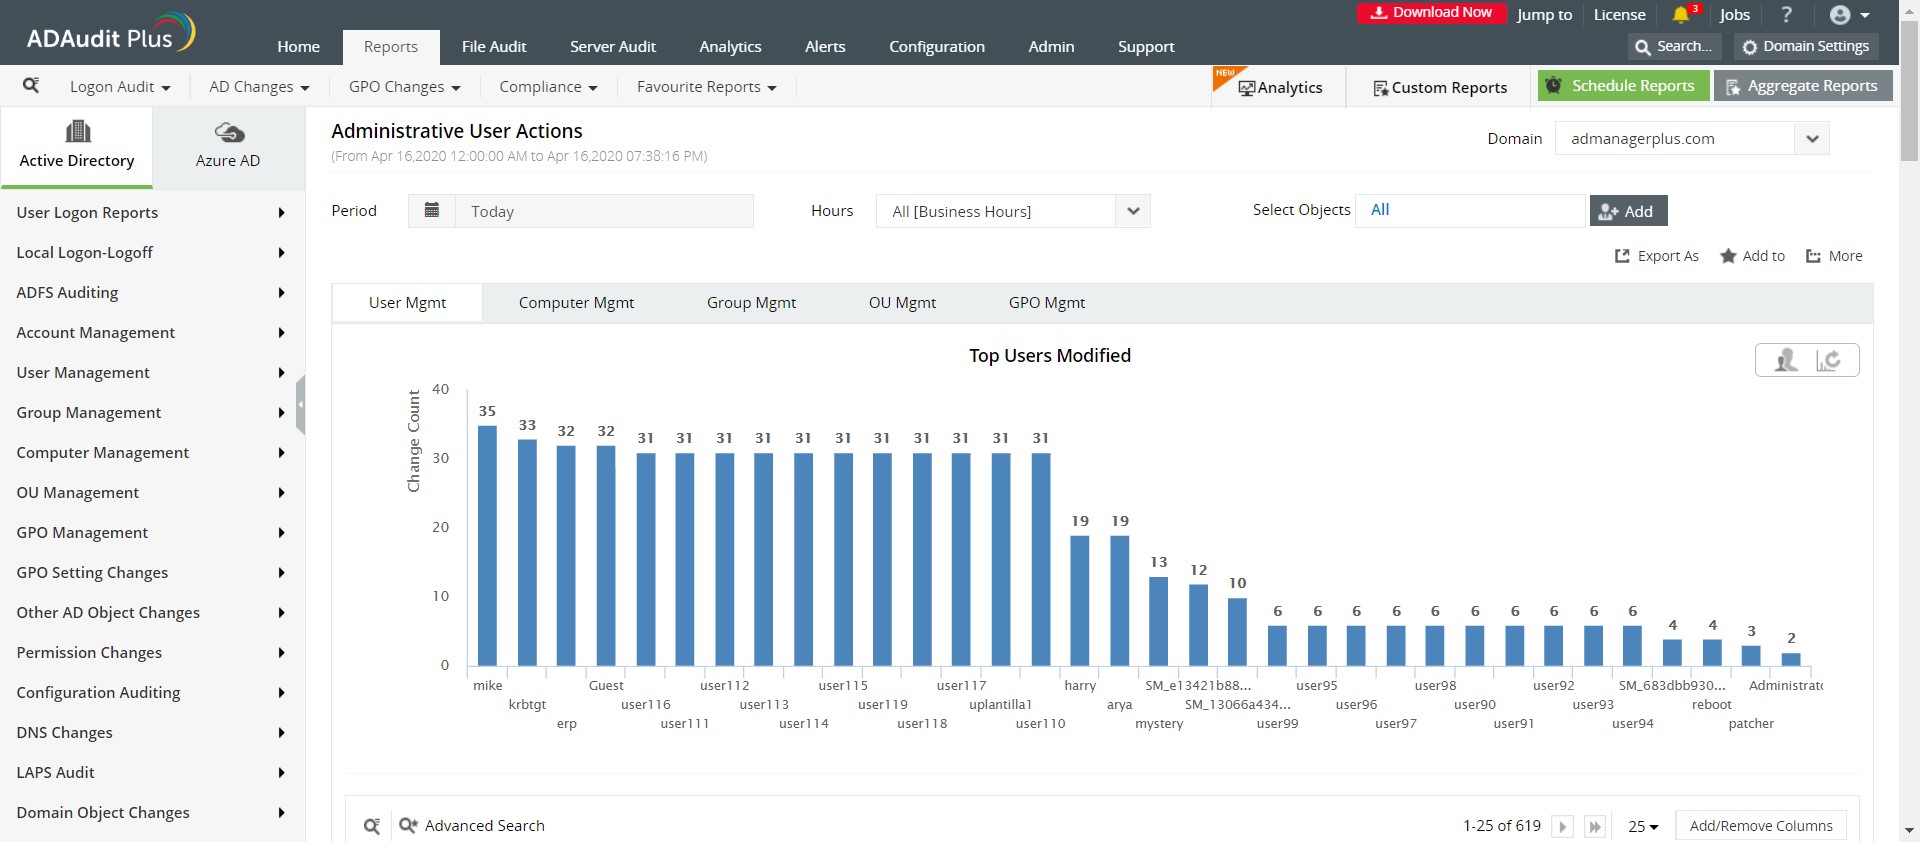Image resolution: width=1920 pixels, height=845 pixels.
Task: Go to next page arrow
Action: pyautogui.click(x=1562, y=827)
